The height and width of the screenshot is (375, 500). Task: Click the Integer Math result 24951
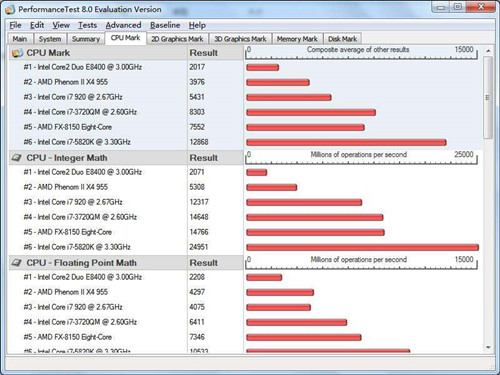(199, 247)
